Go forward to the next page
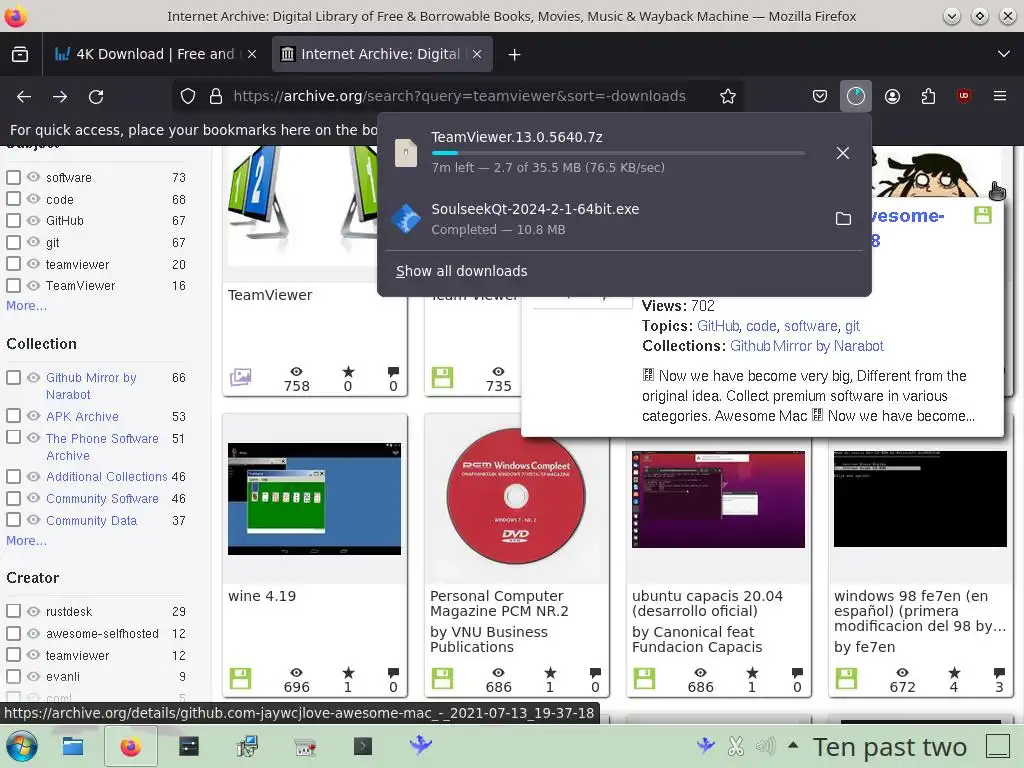 click(x=60, y=97)
